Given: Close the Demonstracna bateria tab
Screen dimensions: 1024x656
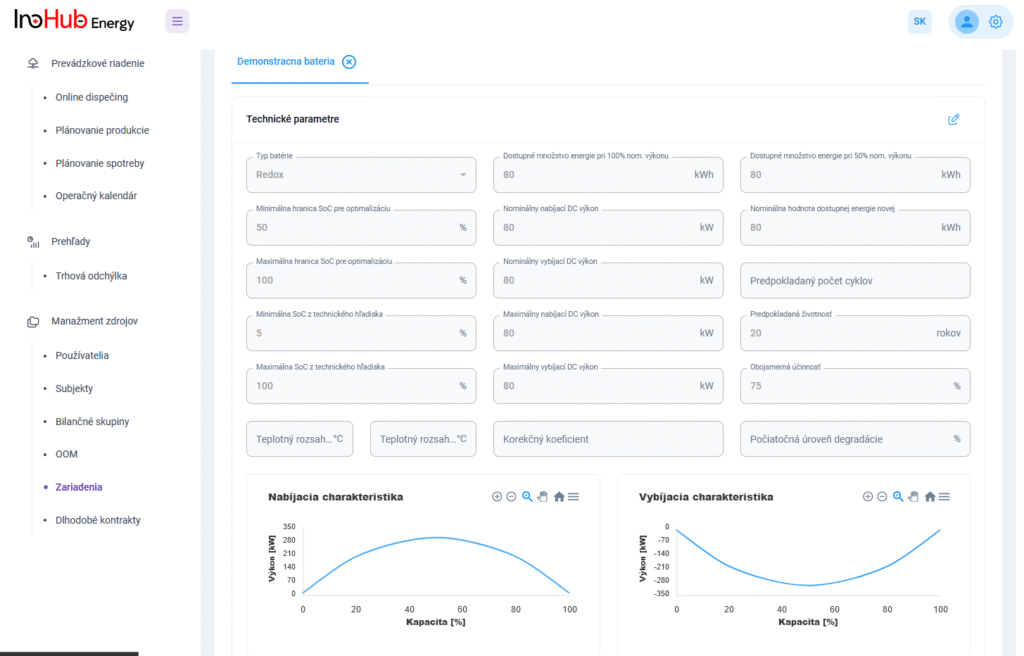Looking at the screenshot, I should pyautogui.click(x=349, y=62).
